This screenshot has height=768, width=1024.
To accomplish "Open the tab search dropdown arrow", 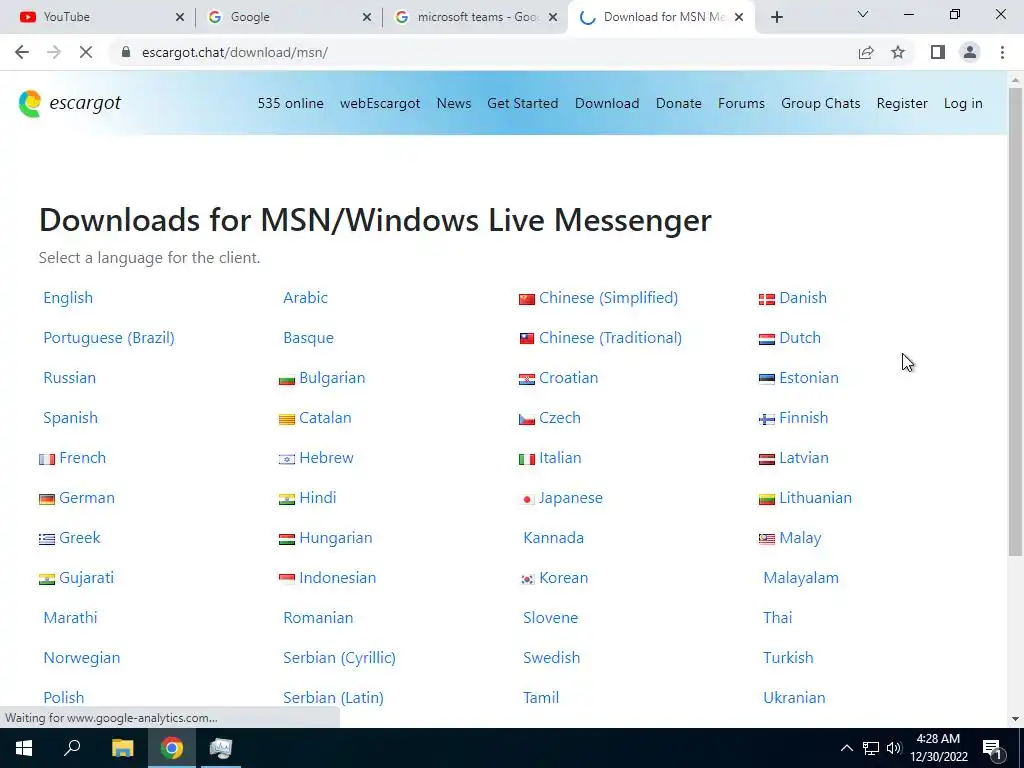I will tap(863, 14).
